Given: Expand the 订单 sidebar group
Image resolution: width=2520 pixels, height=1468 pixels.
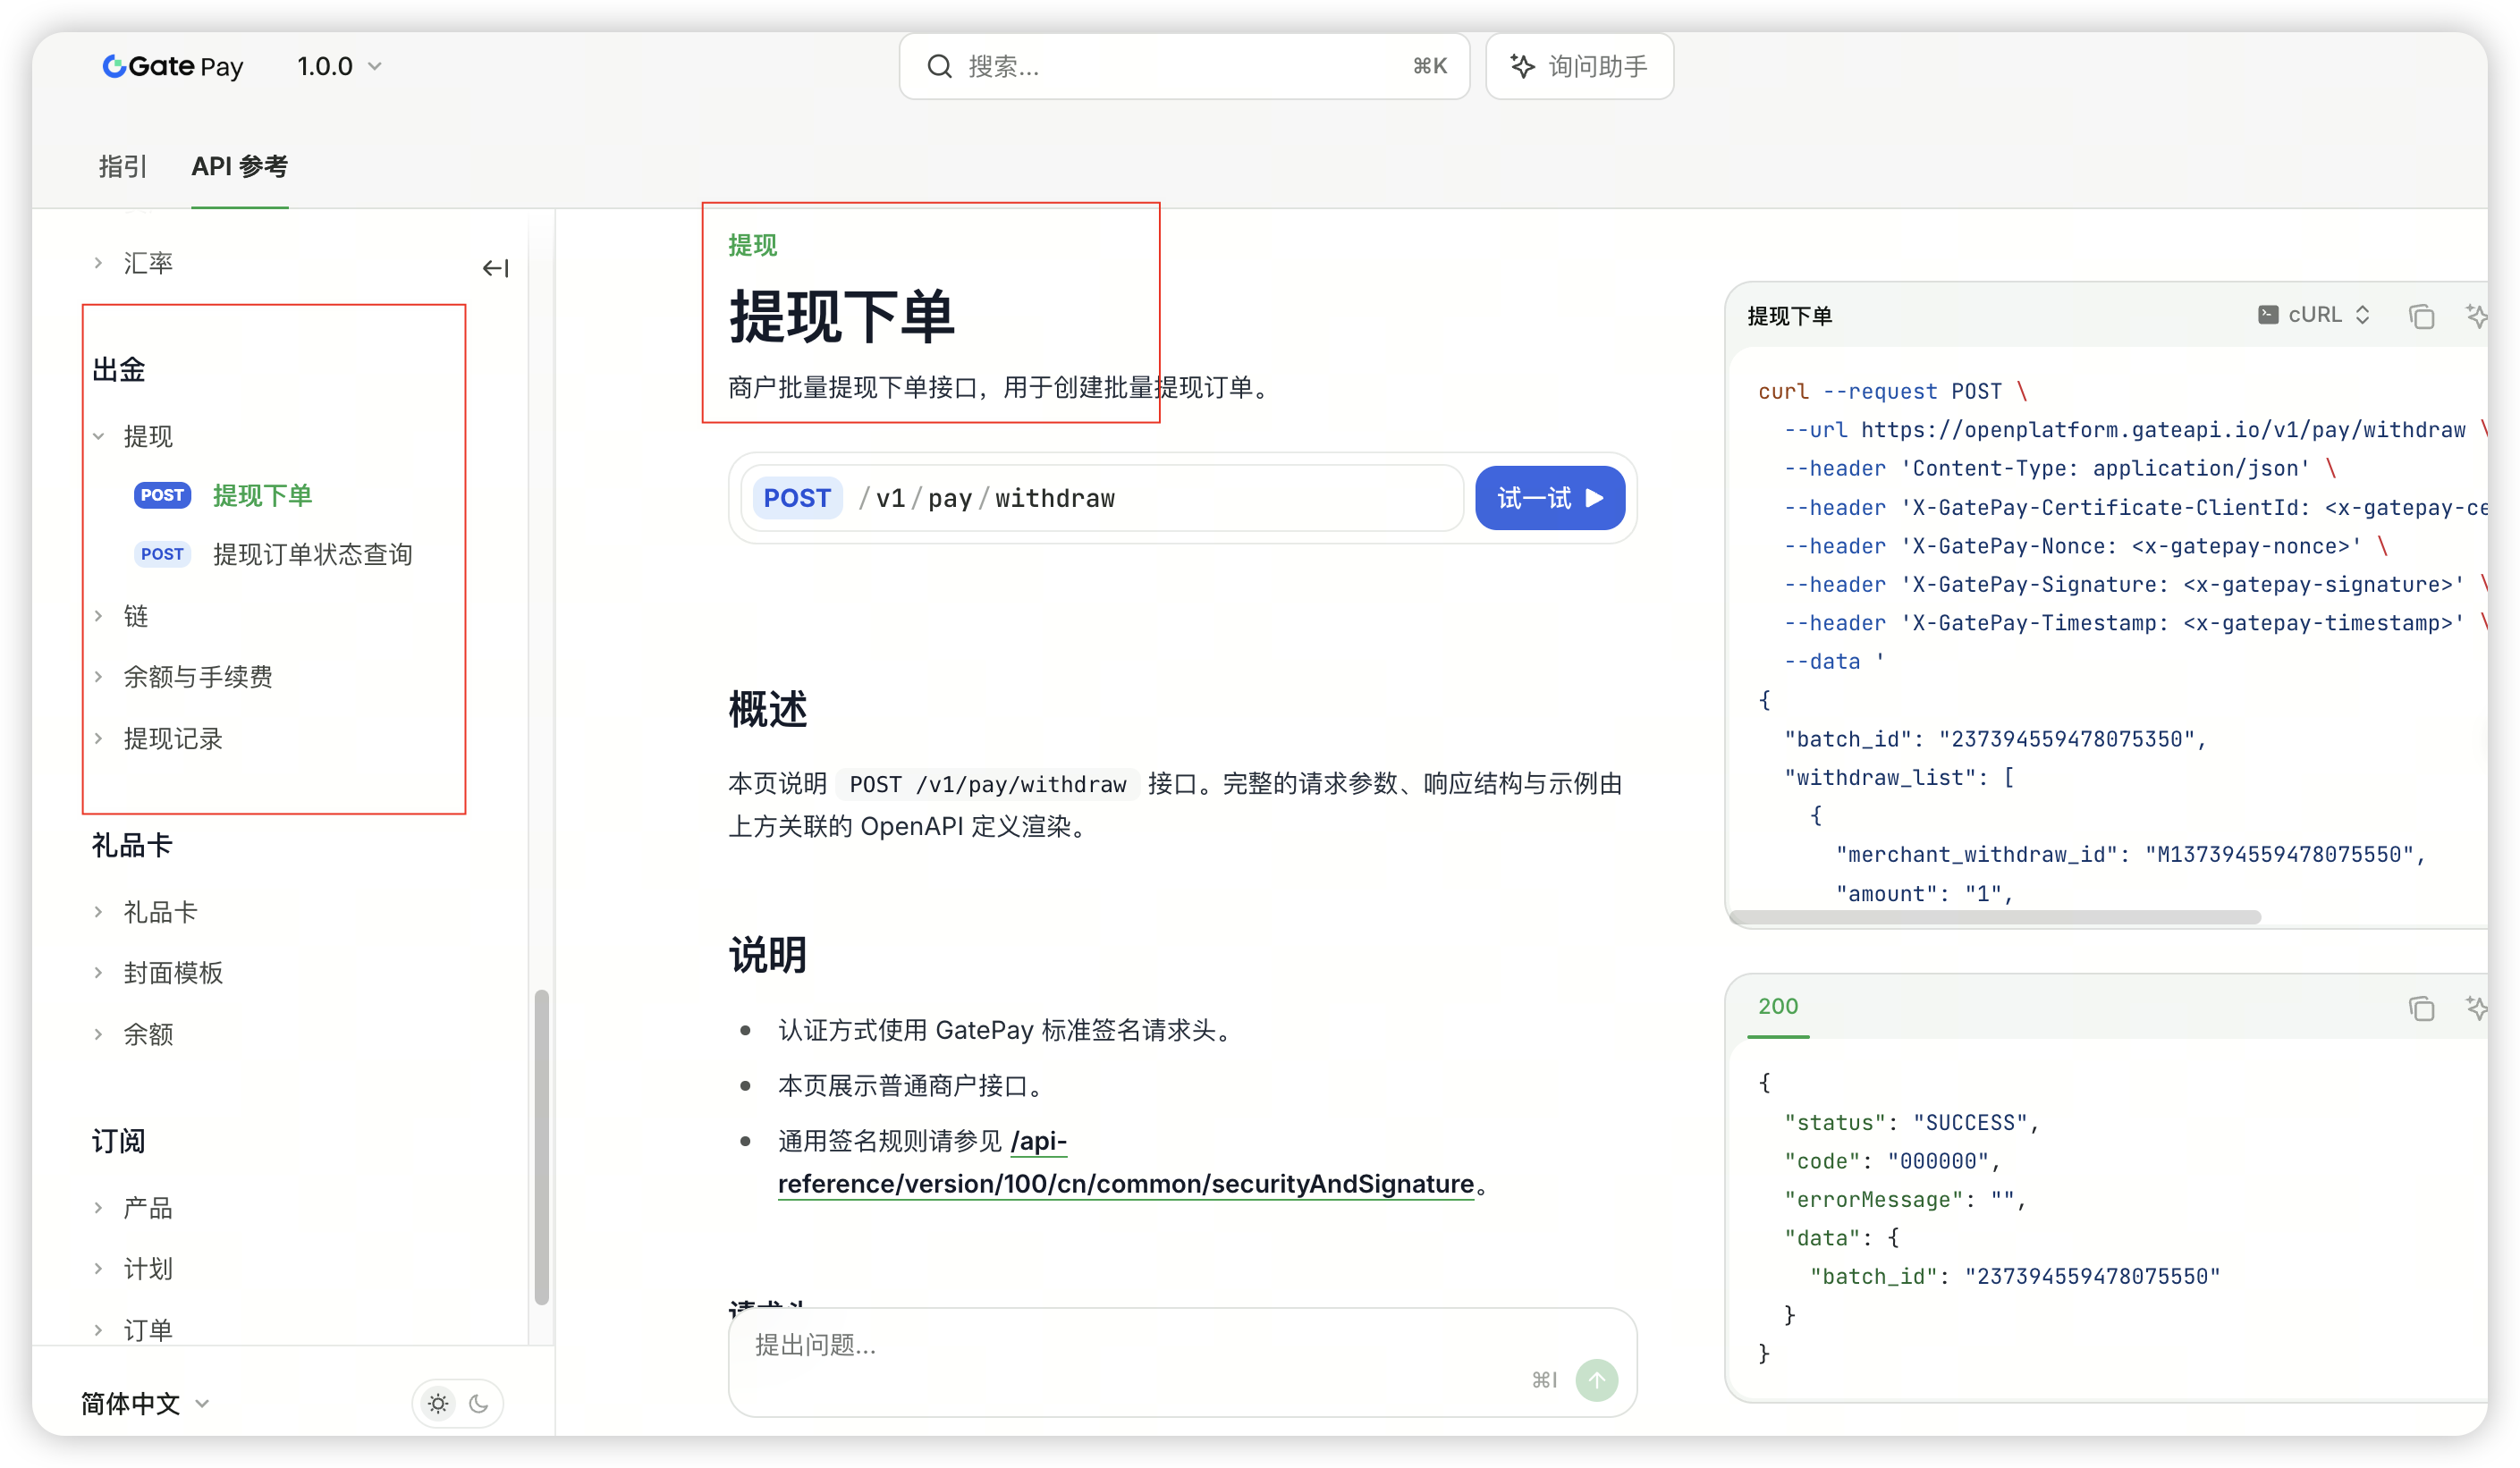Looking at the screenshot, I should pos(98,1330).
